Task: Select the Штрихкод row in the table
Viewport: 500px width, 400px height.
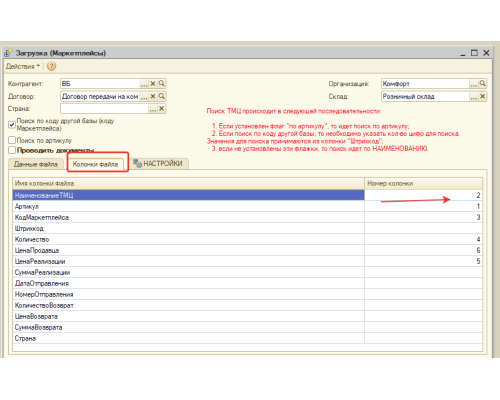Action: [248, 228]
